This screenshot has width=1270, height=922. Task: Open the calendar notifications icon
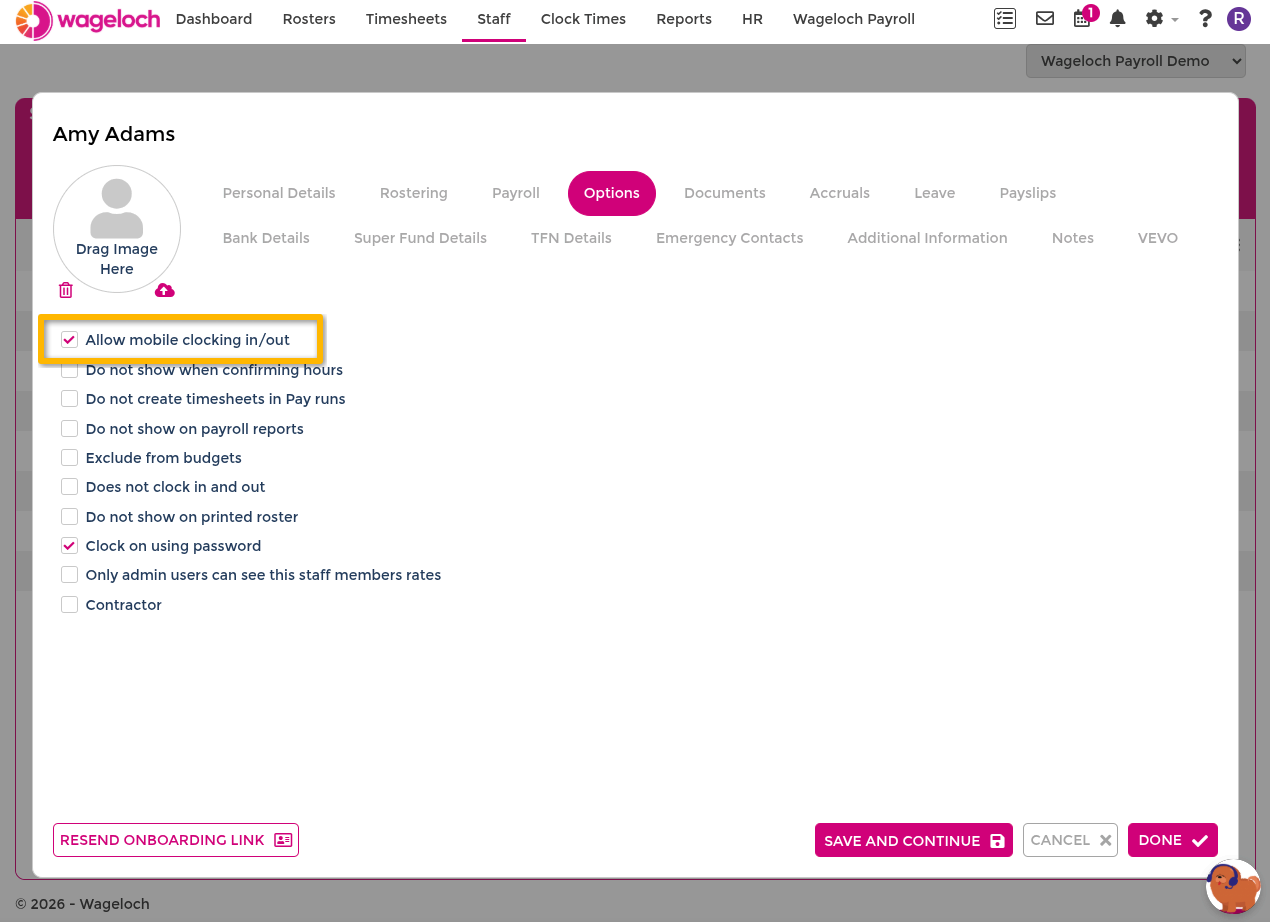(x=1082, y=19)
